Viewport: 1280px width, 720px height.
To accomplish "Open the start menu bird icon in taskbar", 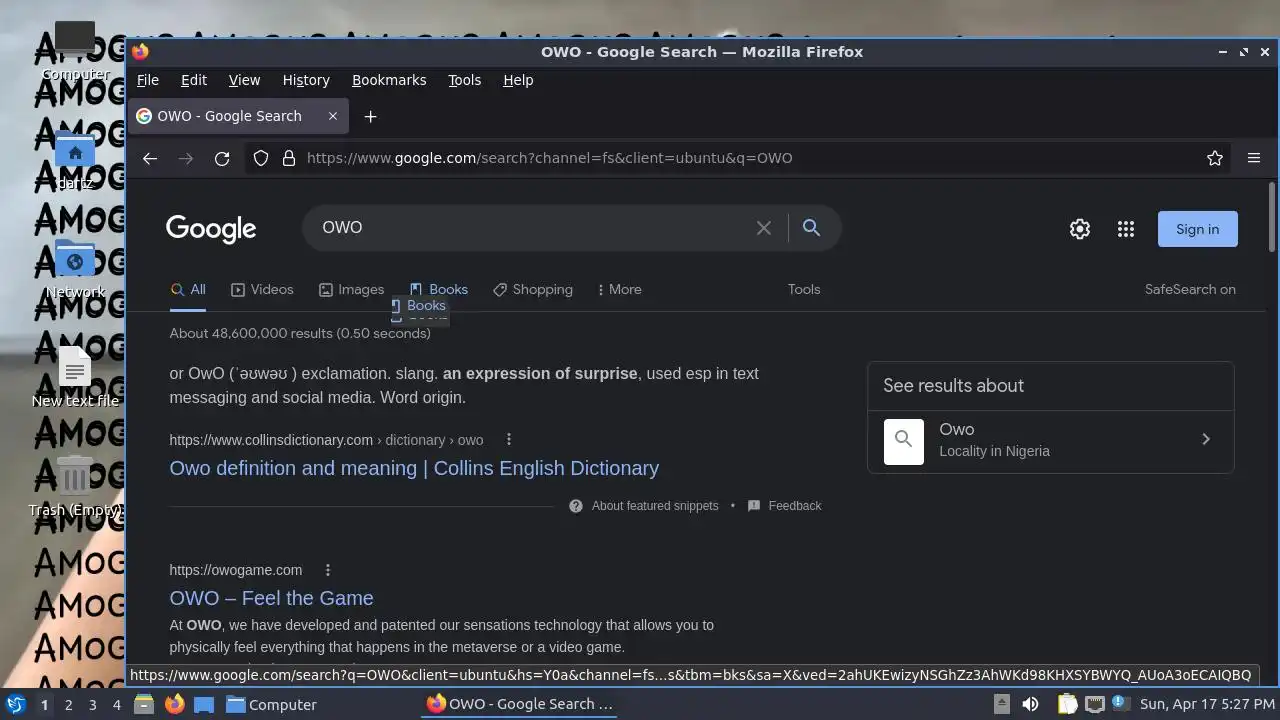I will point(15,704).
